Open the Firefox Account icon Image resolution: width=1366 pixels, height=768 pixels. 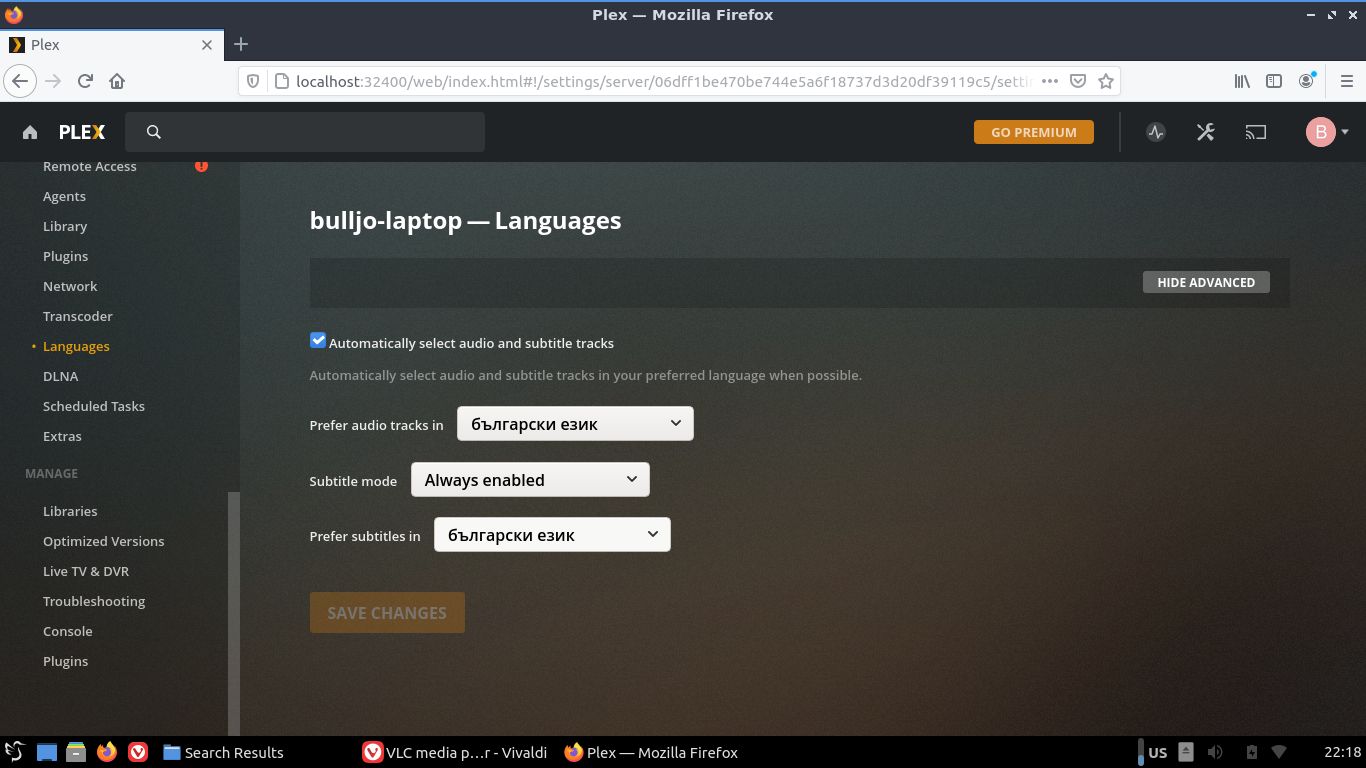(1307, 81)
